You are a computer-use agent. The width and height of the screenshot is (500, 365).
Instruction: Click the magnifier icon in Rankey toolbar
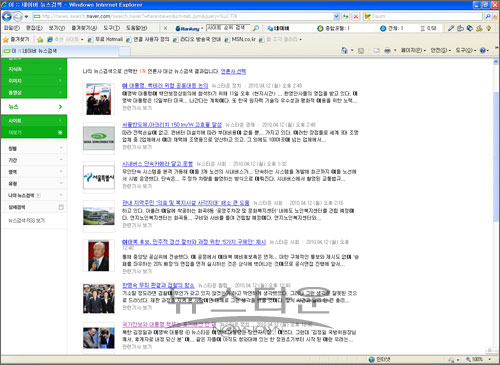pos(256,28)
